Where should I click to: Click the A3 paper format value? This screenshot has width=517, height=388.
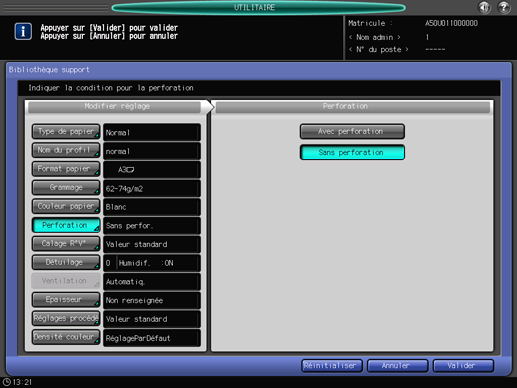coord(152,170)
